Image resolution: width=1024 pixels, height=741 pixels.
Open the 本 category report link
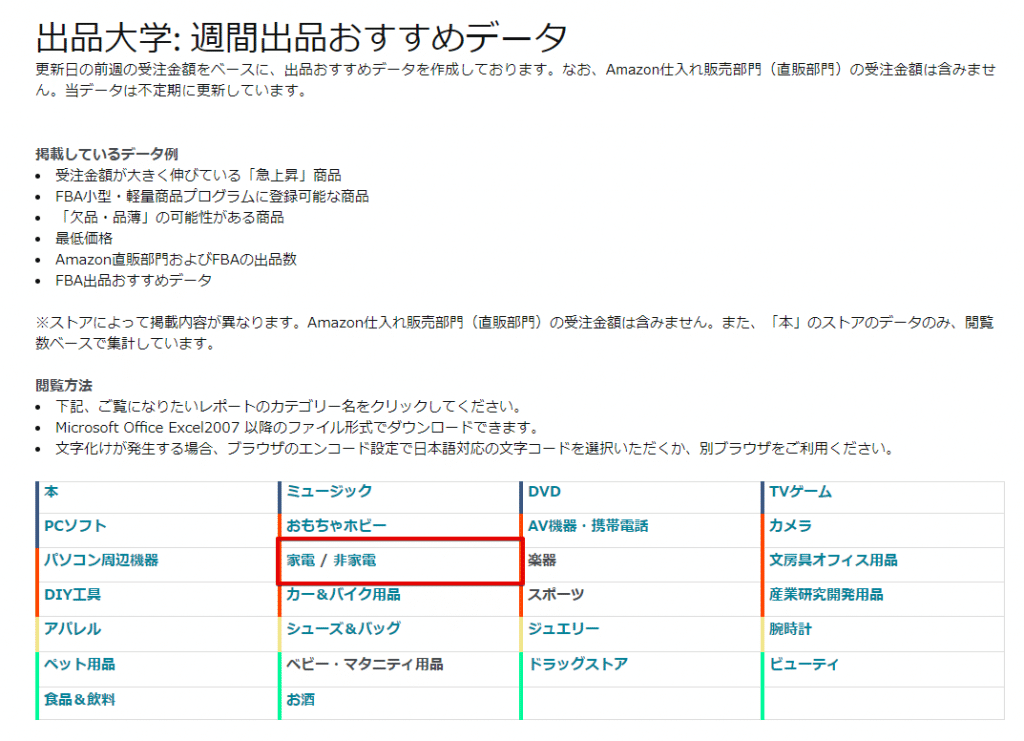pos(51,491)
